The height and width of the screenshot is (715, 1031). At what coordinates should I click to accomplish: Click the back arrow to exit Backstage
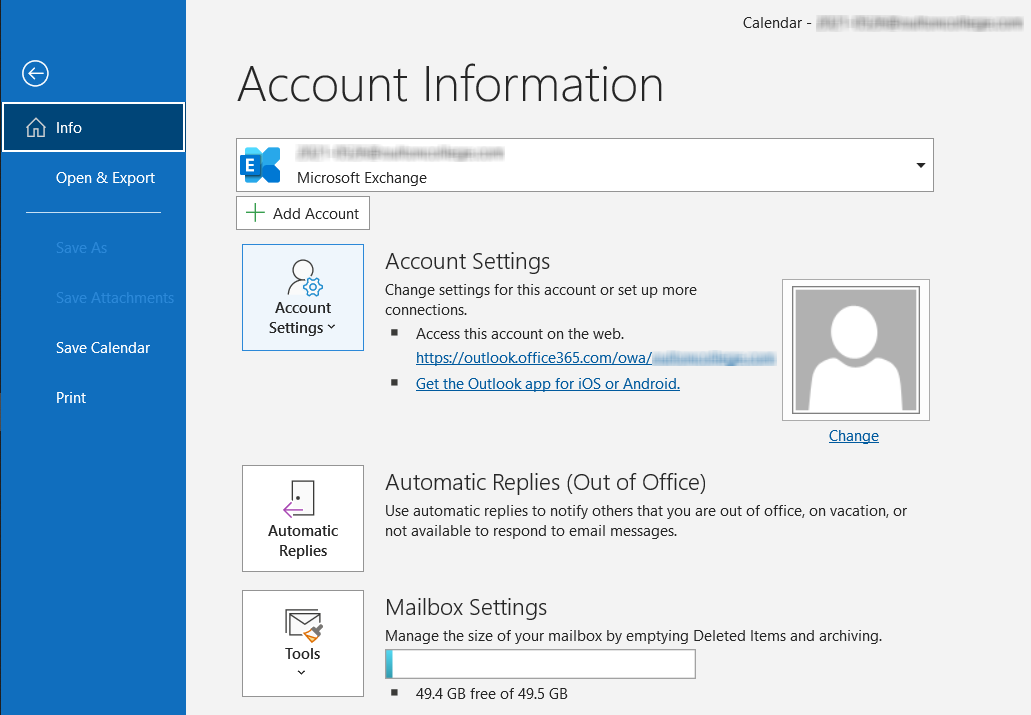tap(35, 73)
